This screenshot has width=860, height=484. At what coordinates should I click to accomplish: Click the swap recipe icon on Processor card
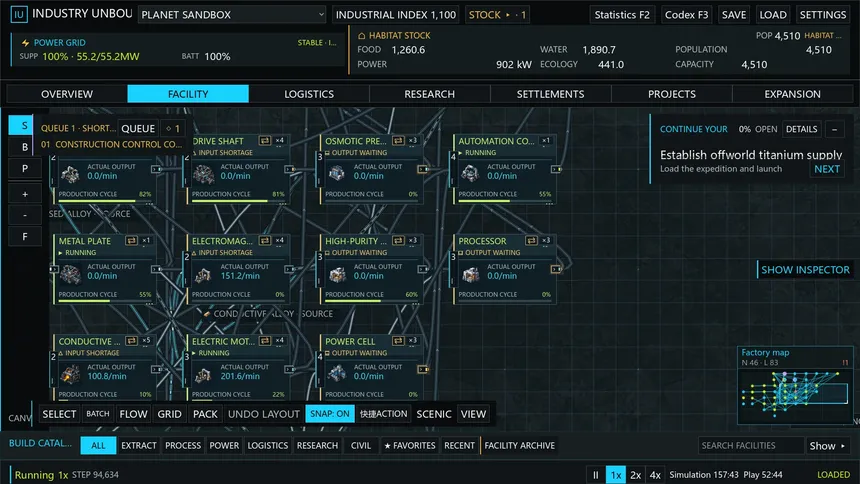tap(531, 240)
